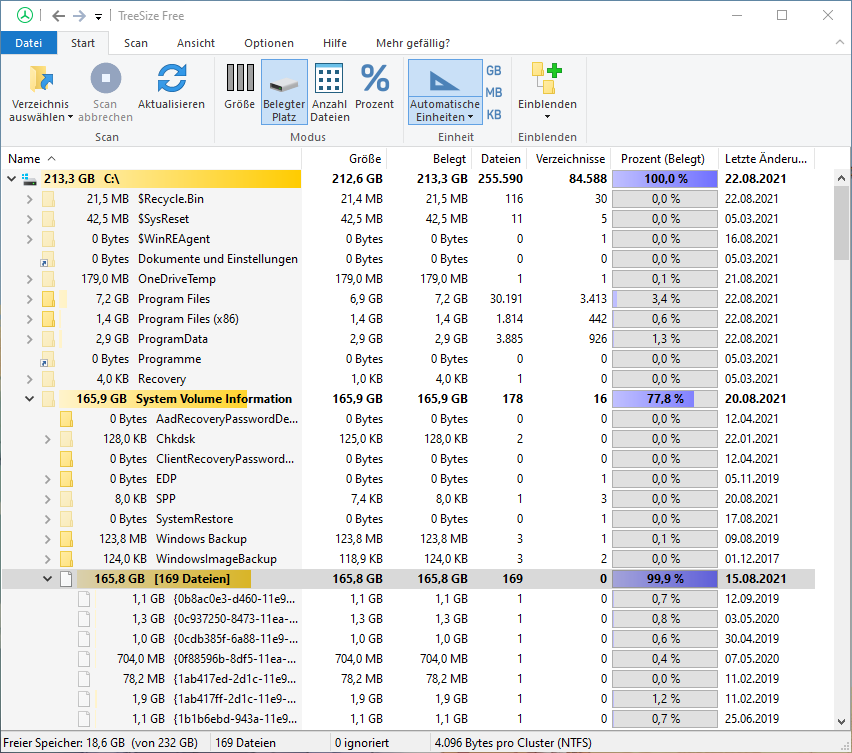This screenshot has height=753, width=852.
Task: Toggle the Belegter Platz mode
Action: [284, 90]
